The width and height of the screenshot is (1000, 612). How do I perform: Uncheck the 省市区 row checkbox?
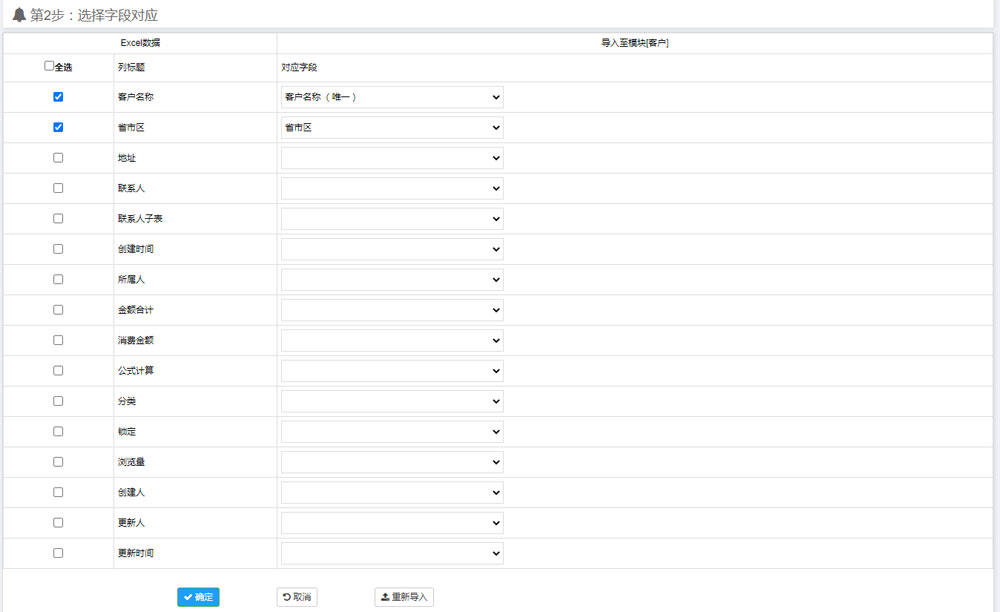pos(58,127)
